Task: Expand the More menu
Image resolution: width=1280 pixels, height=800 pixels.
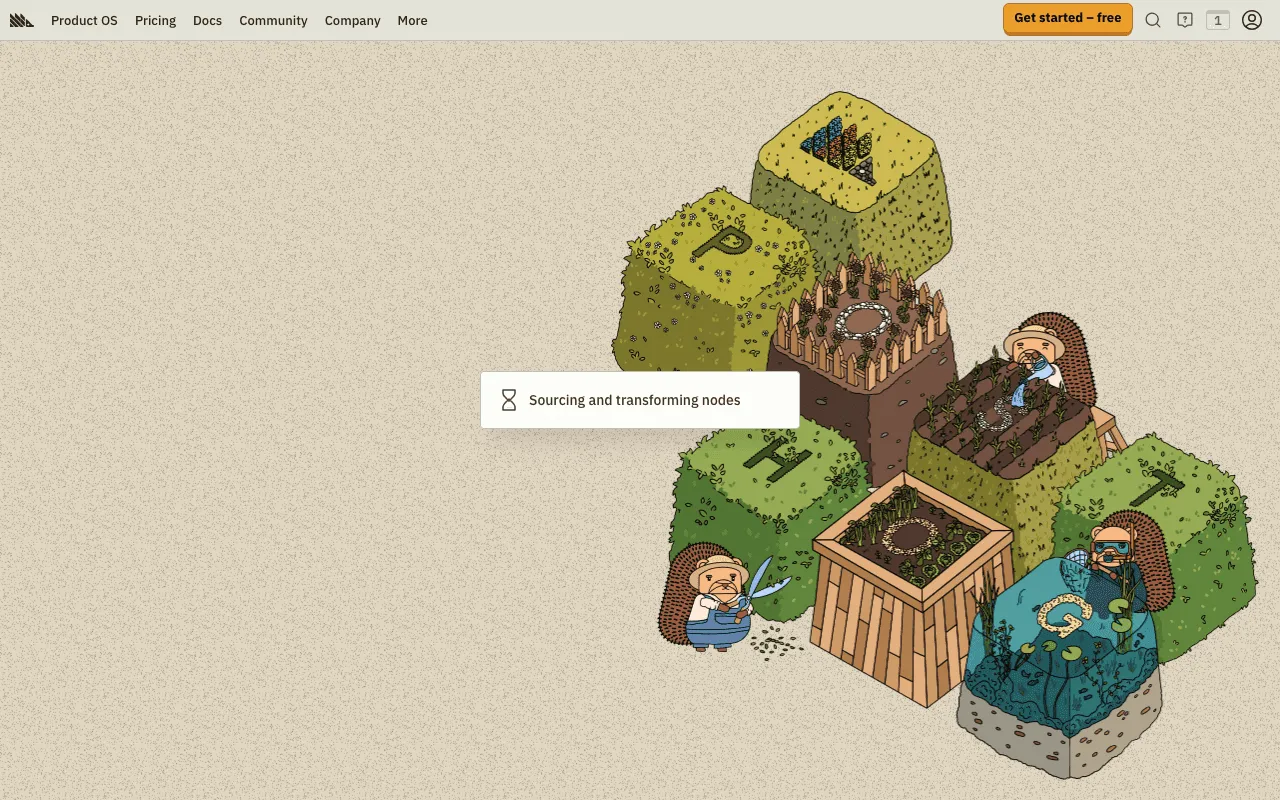Action: click(412, 20)
